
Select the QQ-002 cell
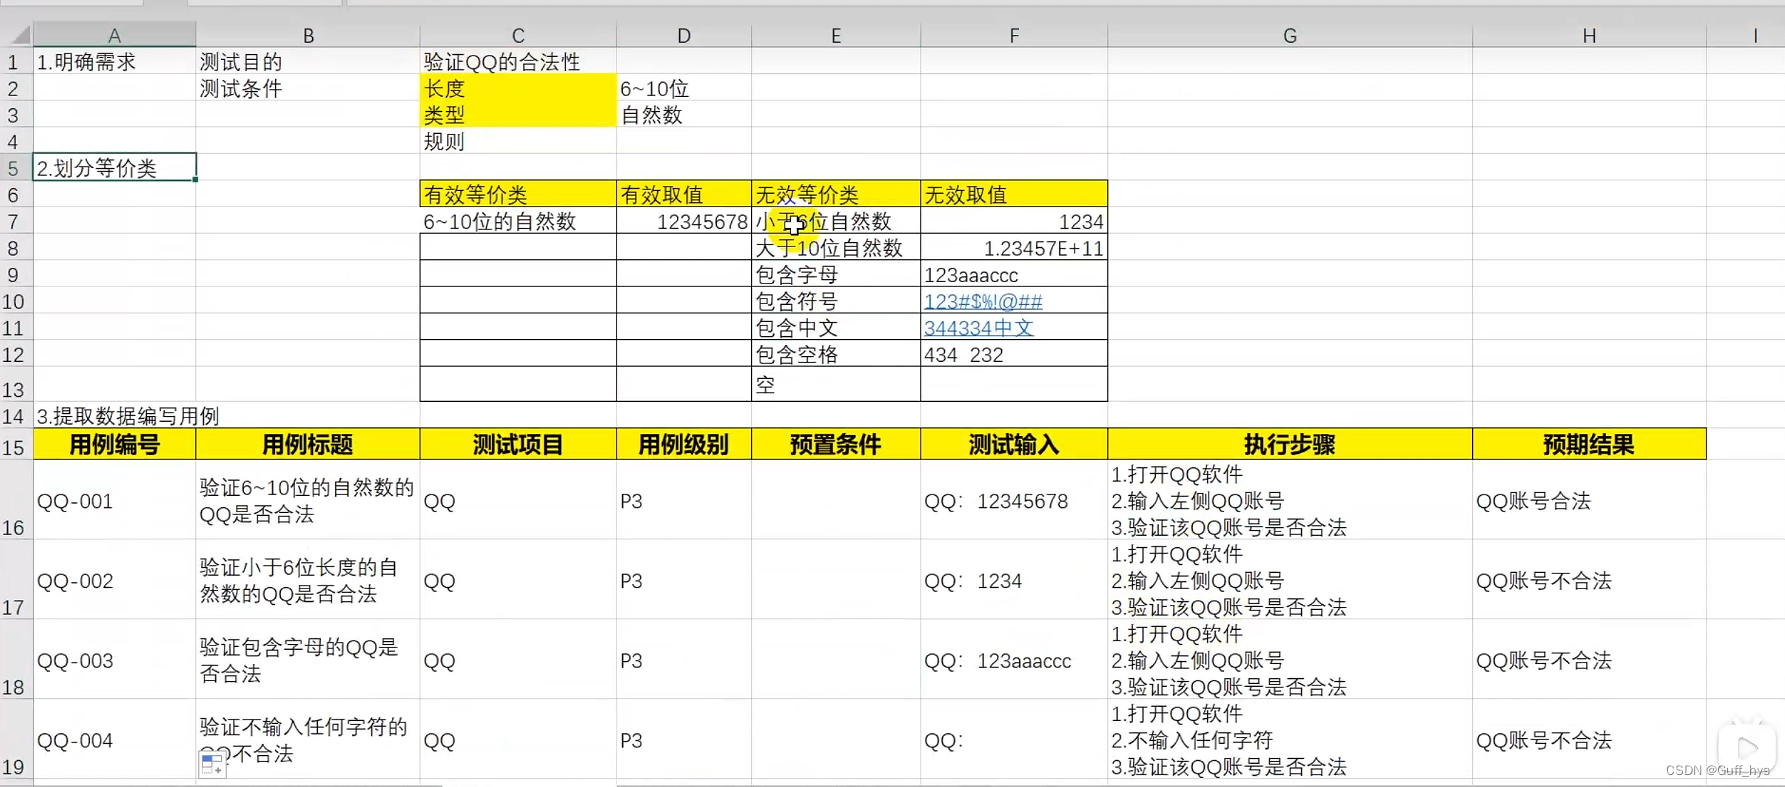[114, 581]
